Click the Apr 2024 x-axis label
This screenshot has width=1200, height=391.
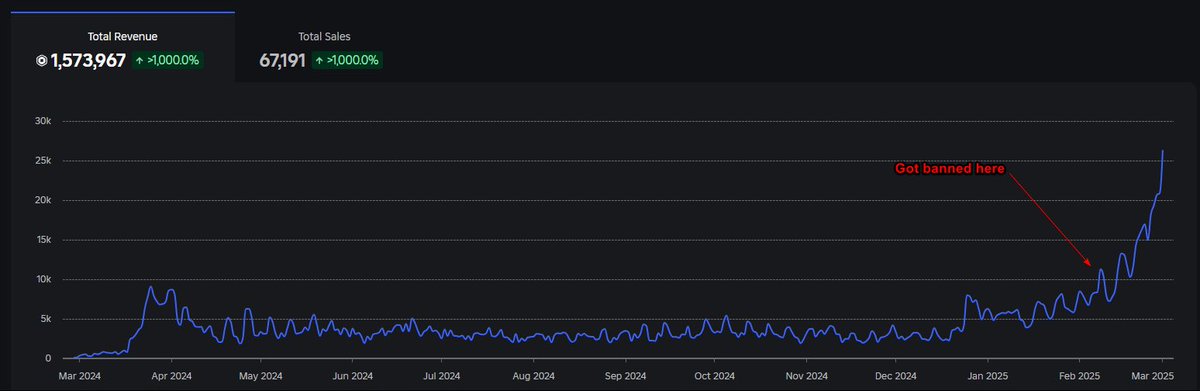click(x=171, y=377)
